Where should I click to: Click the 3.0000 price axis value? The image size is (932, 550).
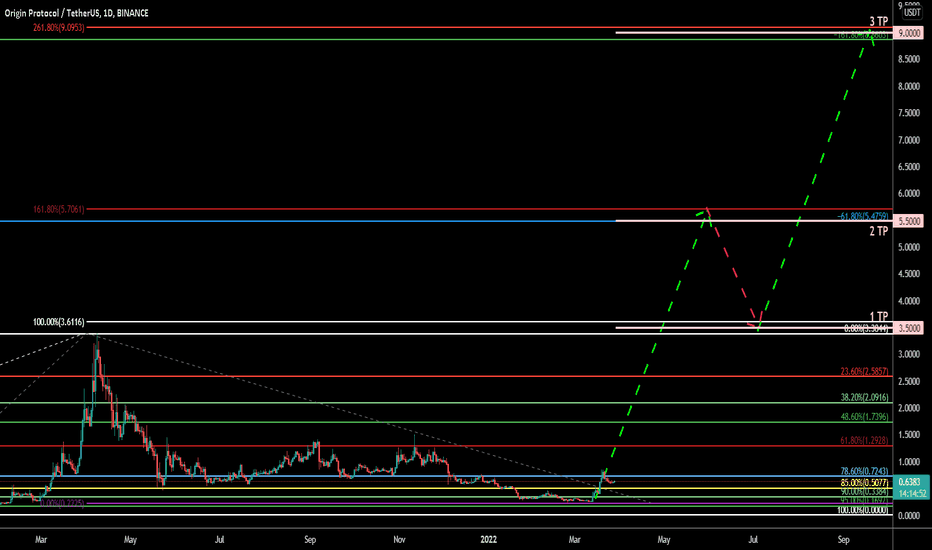(909, 355)
